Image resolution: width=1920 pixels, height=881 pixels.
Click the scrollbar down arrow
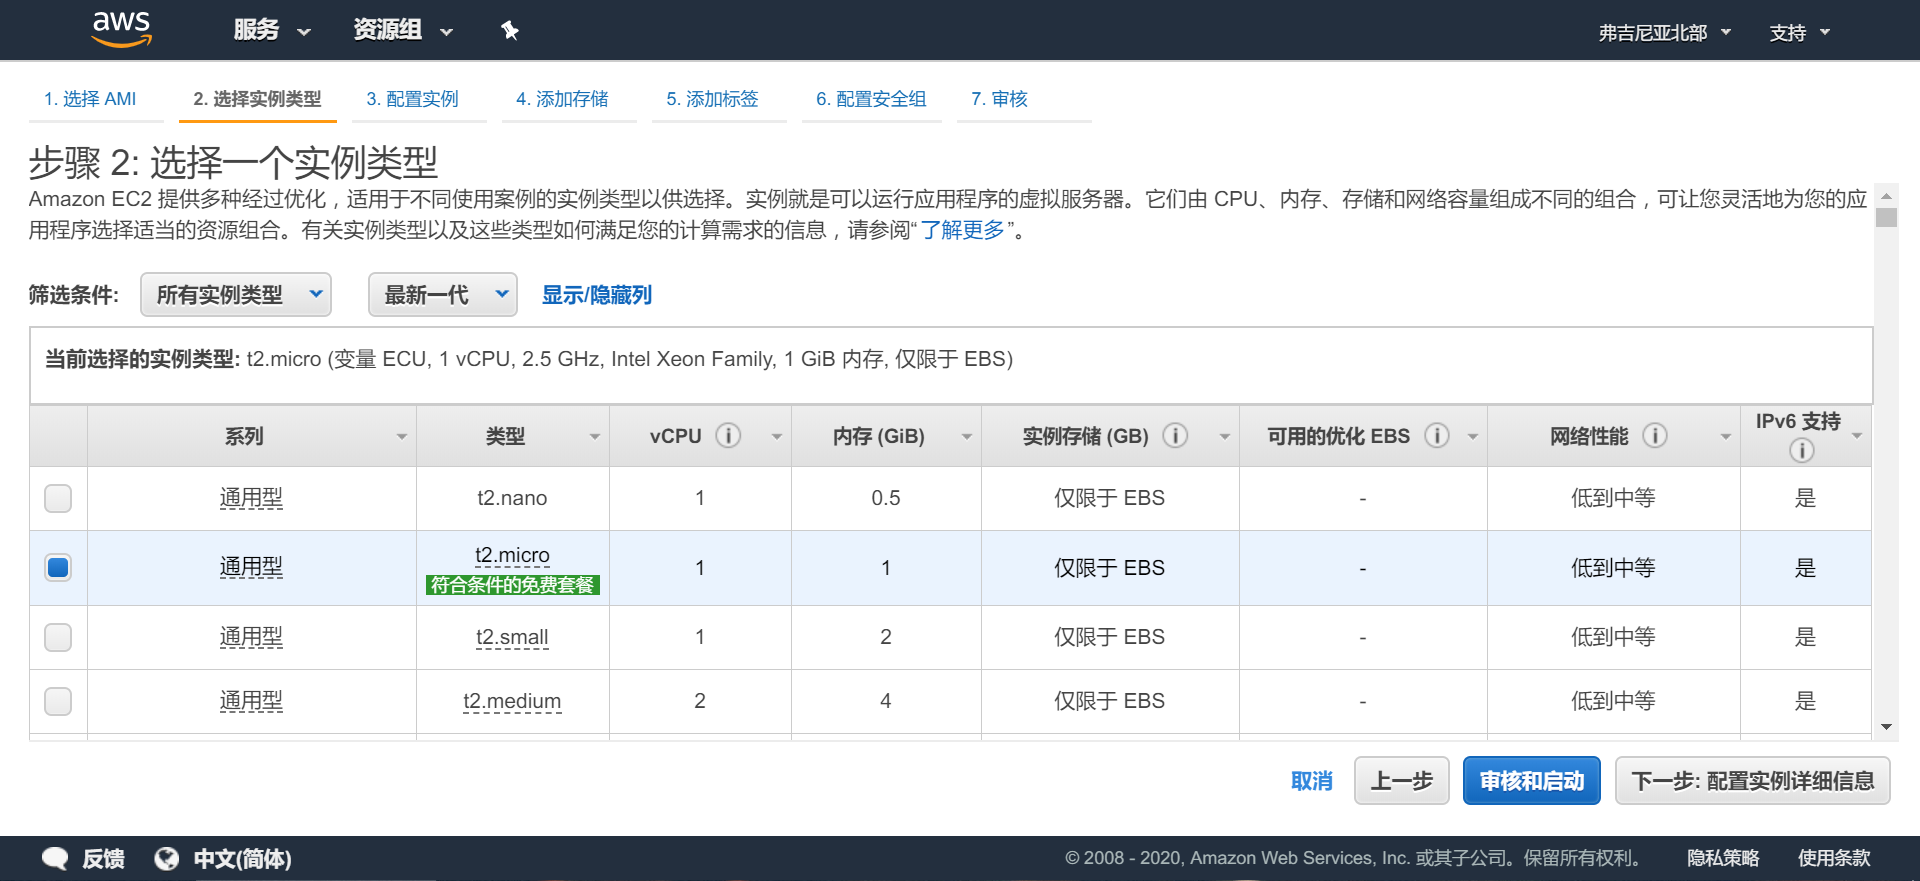pos(1886,727)
